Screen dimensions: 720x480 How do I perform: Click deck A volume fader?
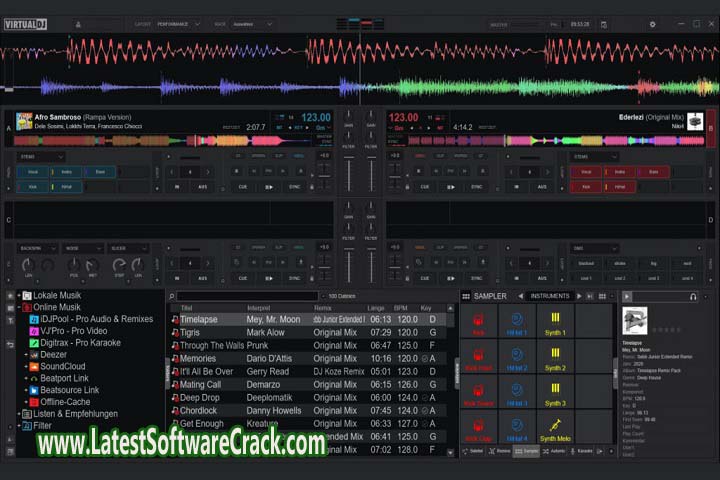tap(349, 173)
